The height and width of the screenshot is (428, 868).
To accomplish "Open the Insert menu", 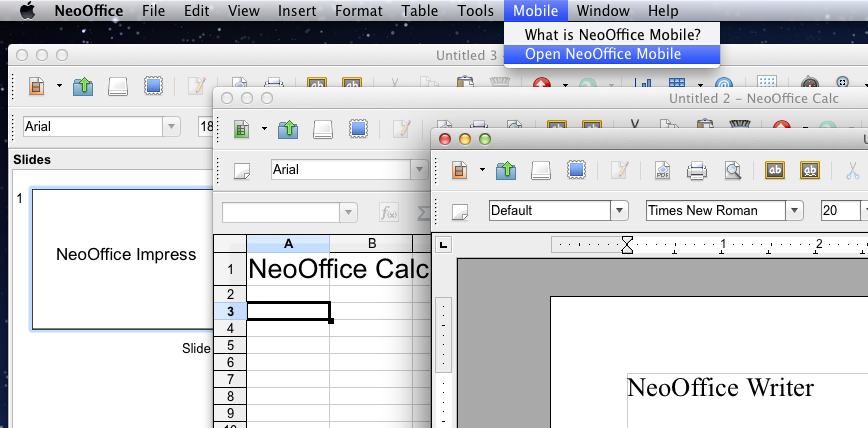I will [297, 11].
